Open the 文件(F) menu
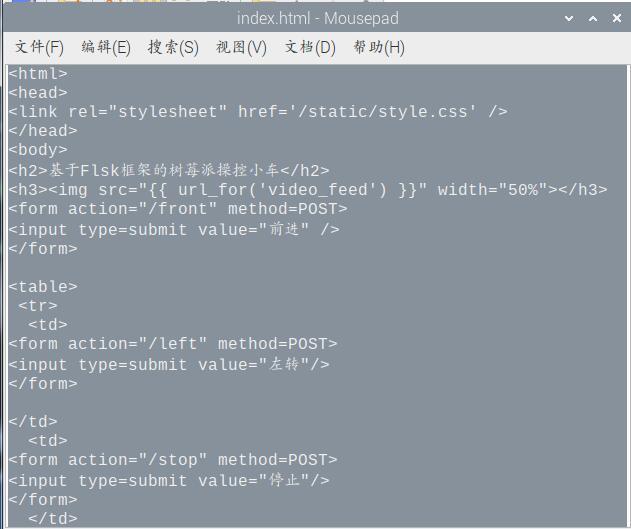Image resolution: width=631 pixels, height=529 pixels. (39, 47)
